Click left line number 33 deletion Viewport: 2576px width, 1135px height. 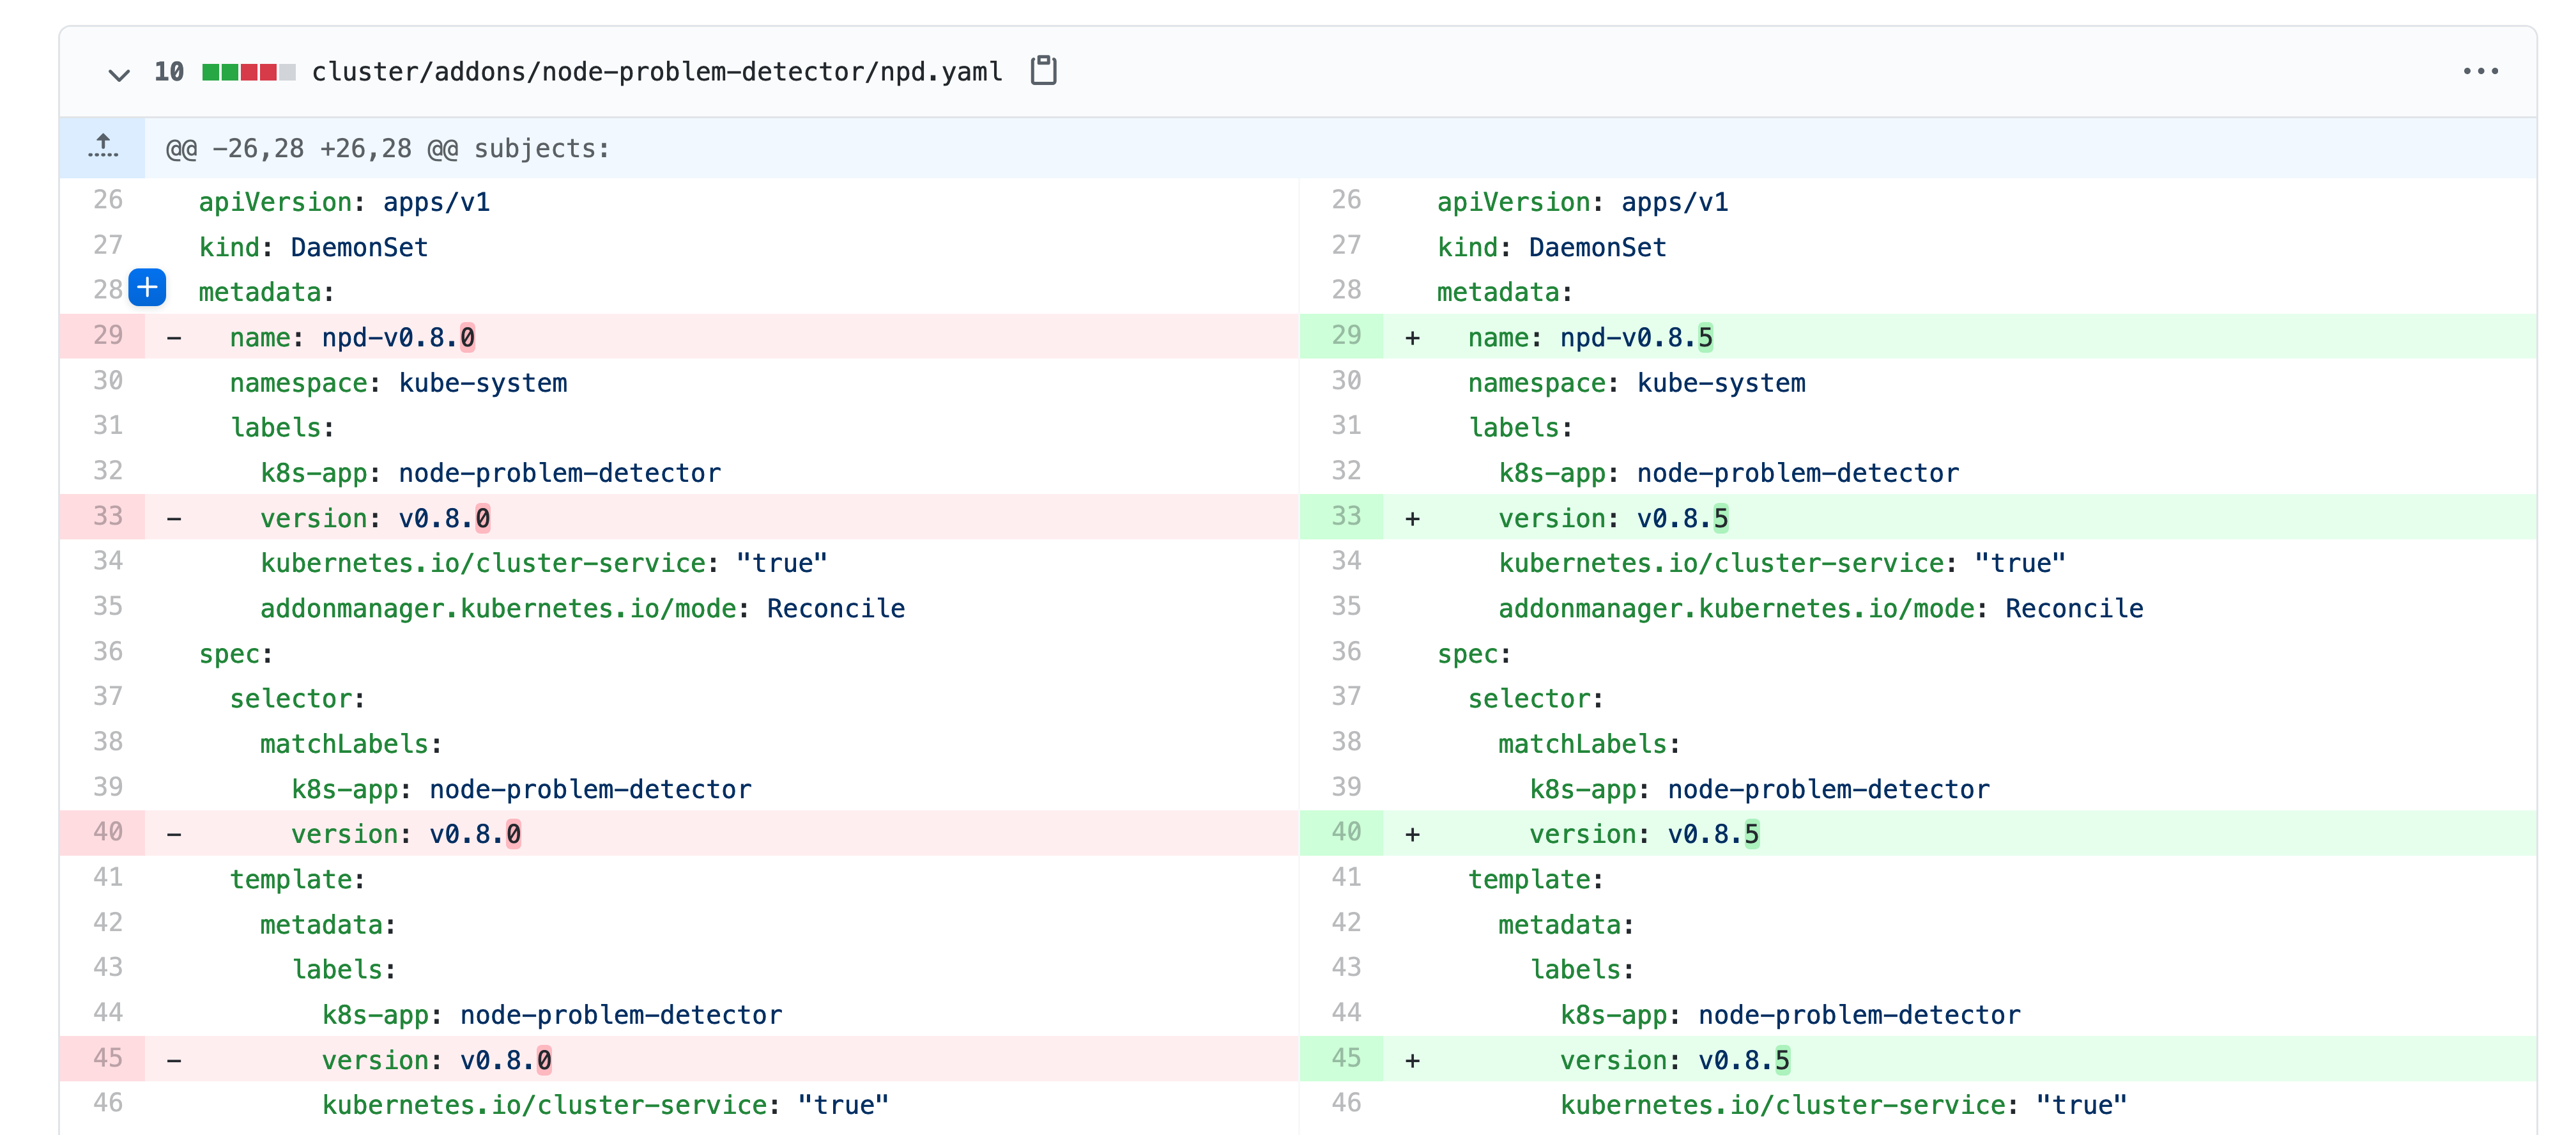pos(107,517)
